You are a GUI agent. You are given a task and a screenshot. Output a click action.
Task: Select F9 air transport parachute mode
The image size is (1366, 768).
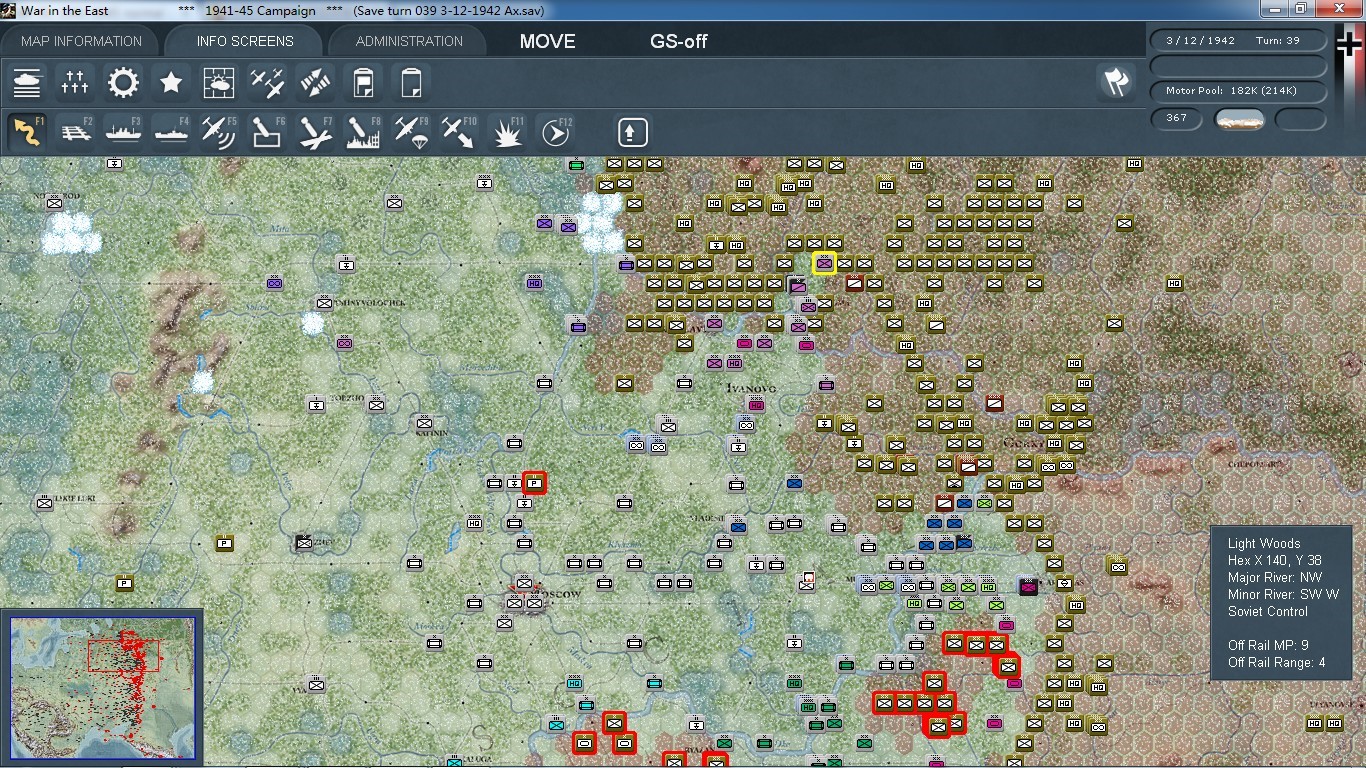tap(411, 132)
